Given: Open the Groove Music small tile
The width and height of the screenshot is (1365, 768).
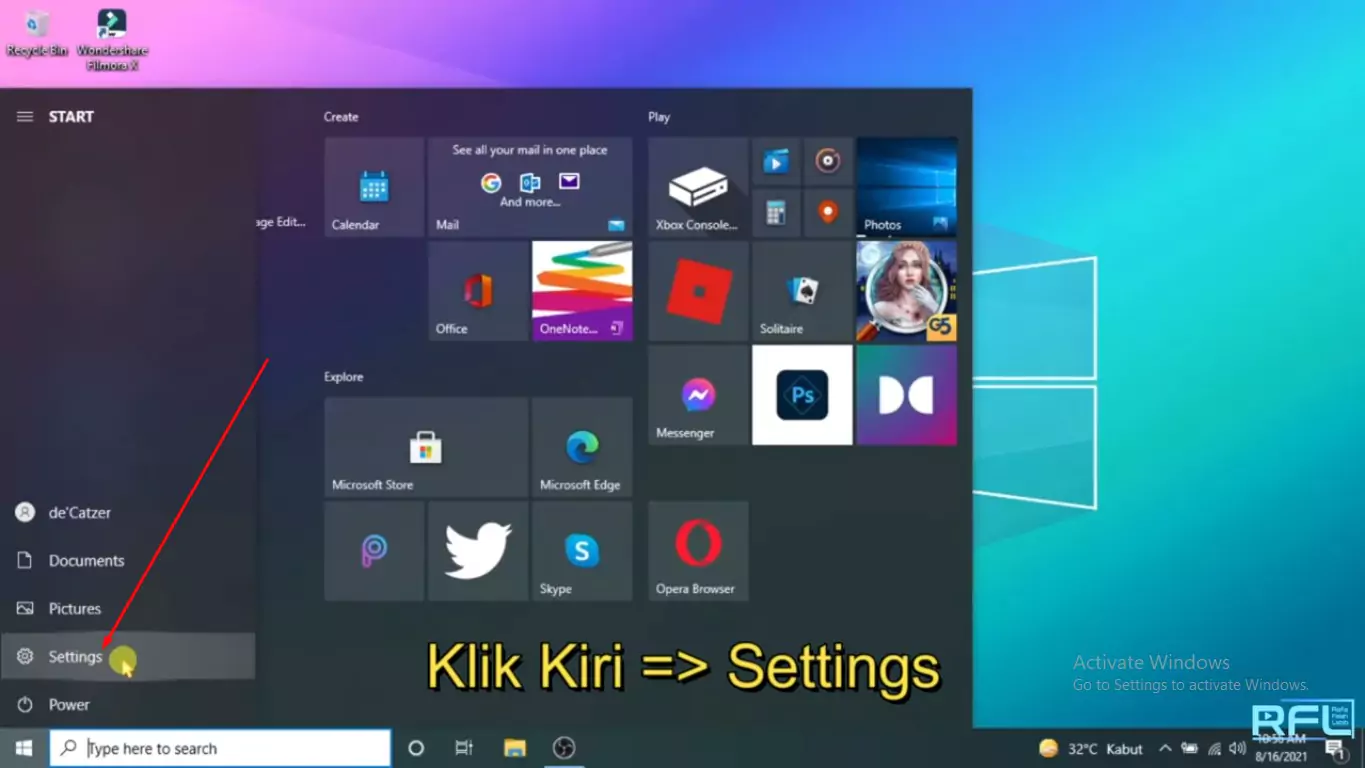Looking at the screenshot, I should pos(828,161).
